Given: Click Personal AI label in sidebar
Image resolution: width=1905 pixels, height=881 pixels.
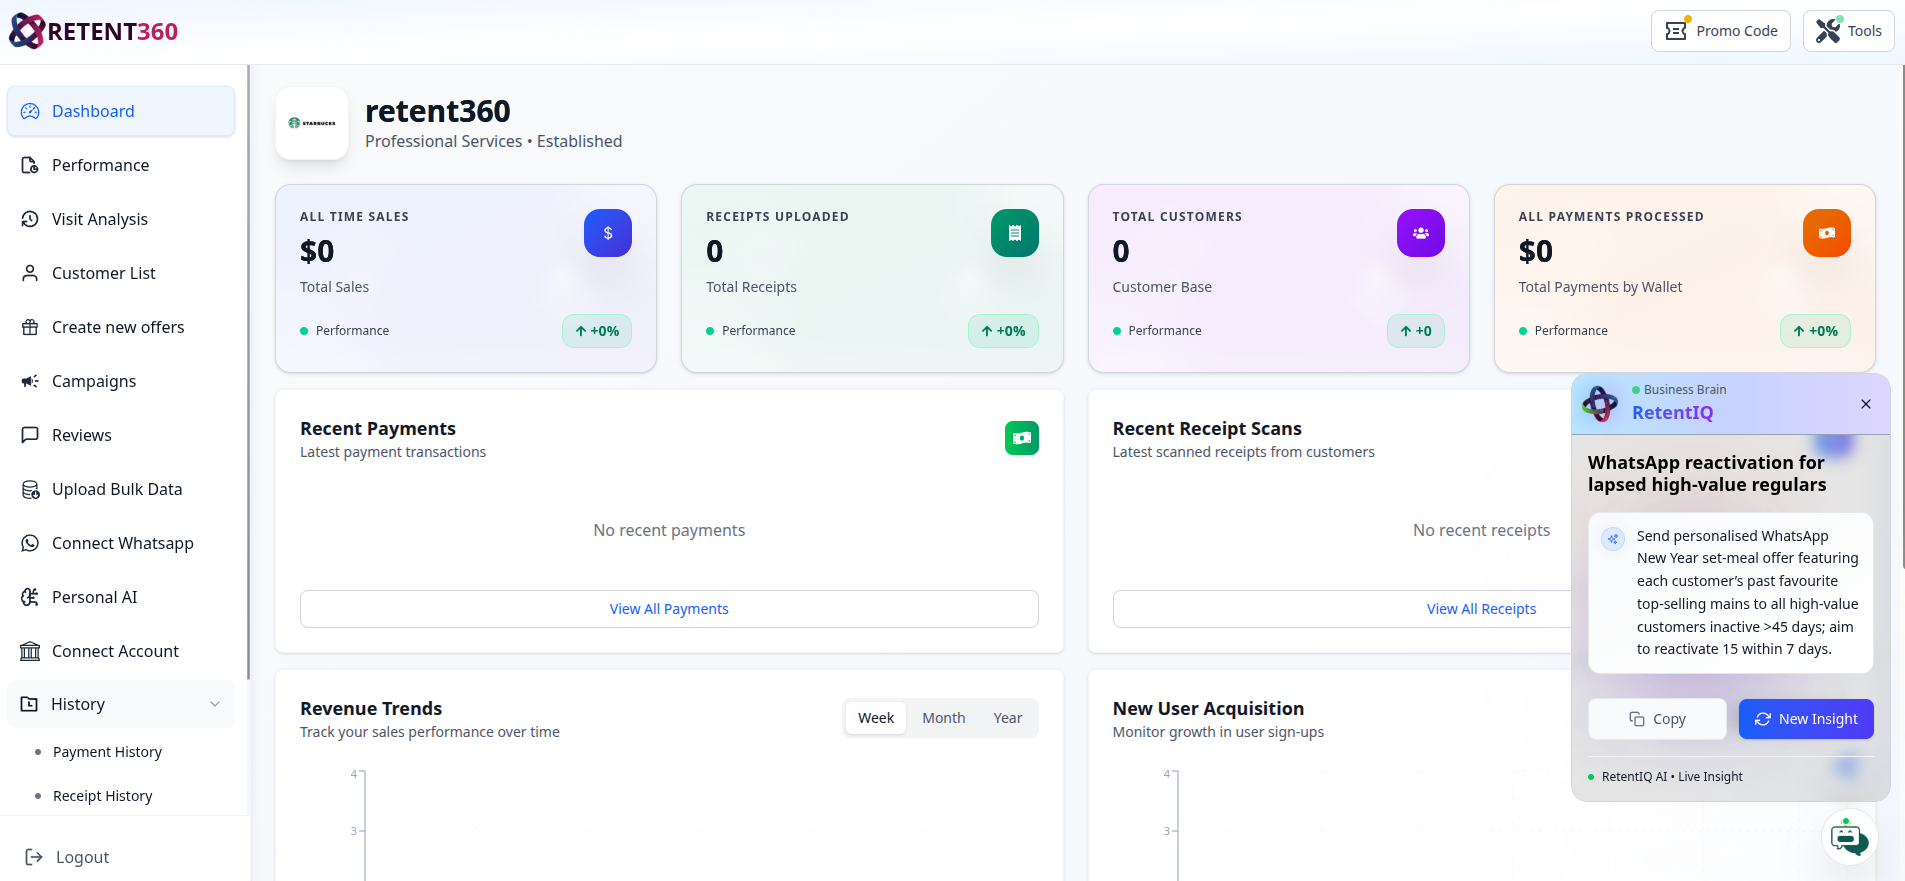Looking at the screenshot, I should pos(95,597).
